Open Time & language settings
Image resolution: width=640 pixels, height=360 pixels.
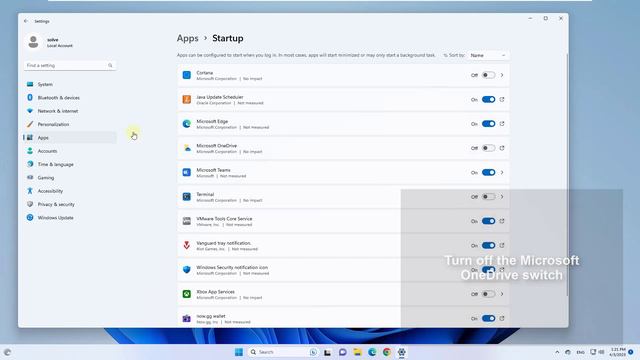70,164
